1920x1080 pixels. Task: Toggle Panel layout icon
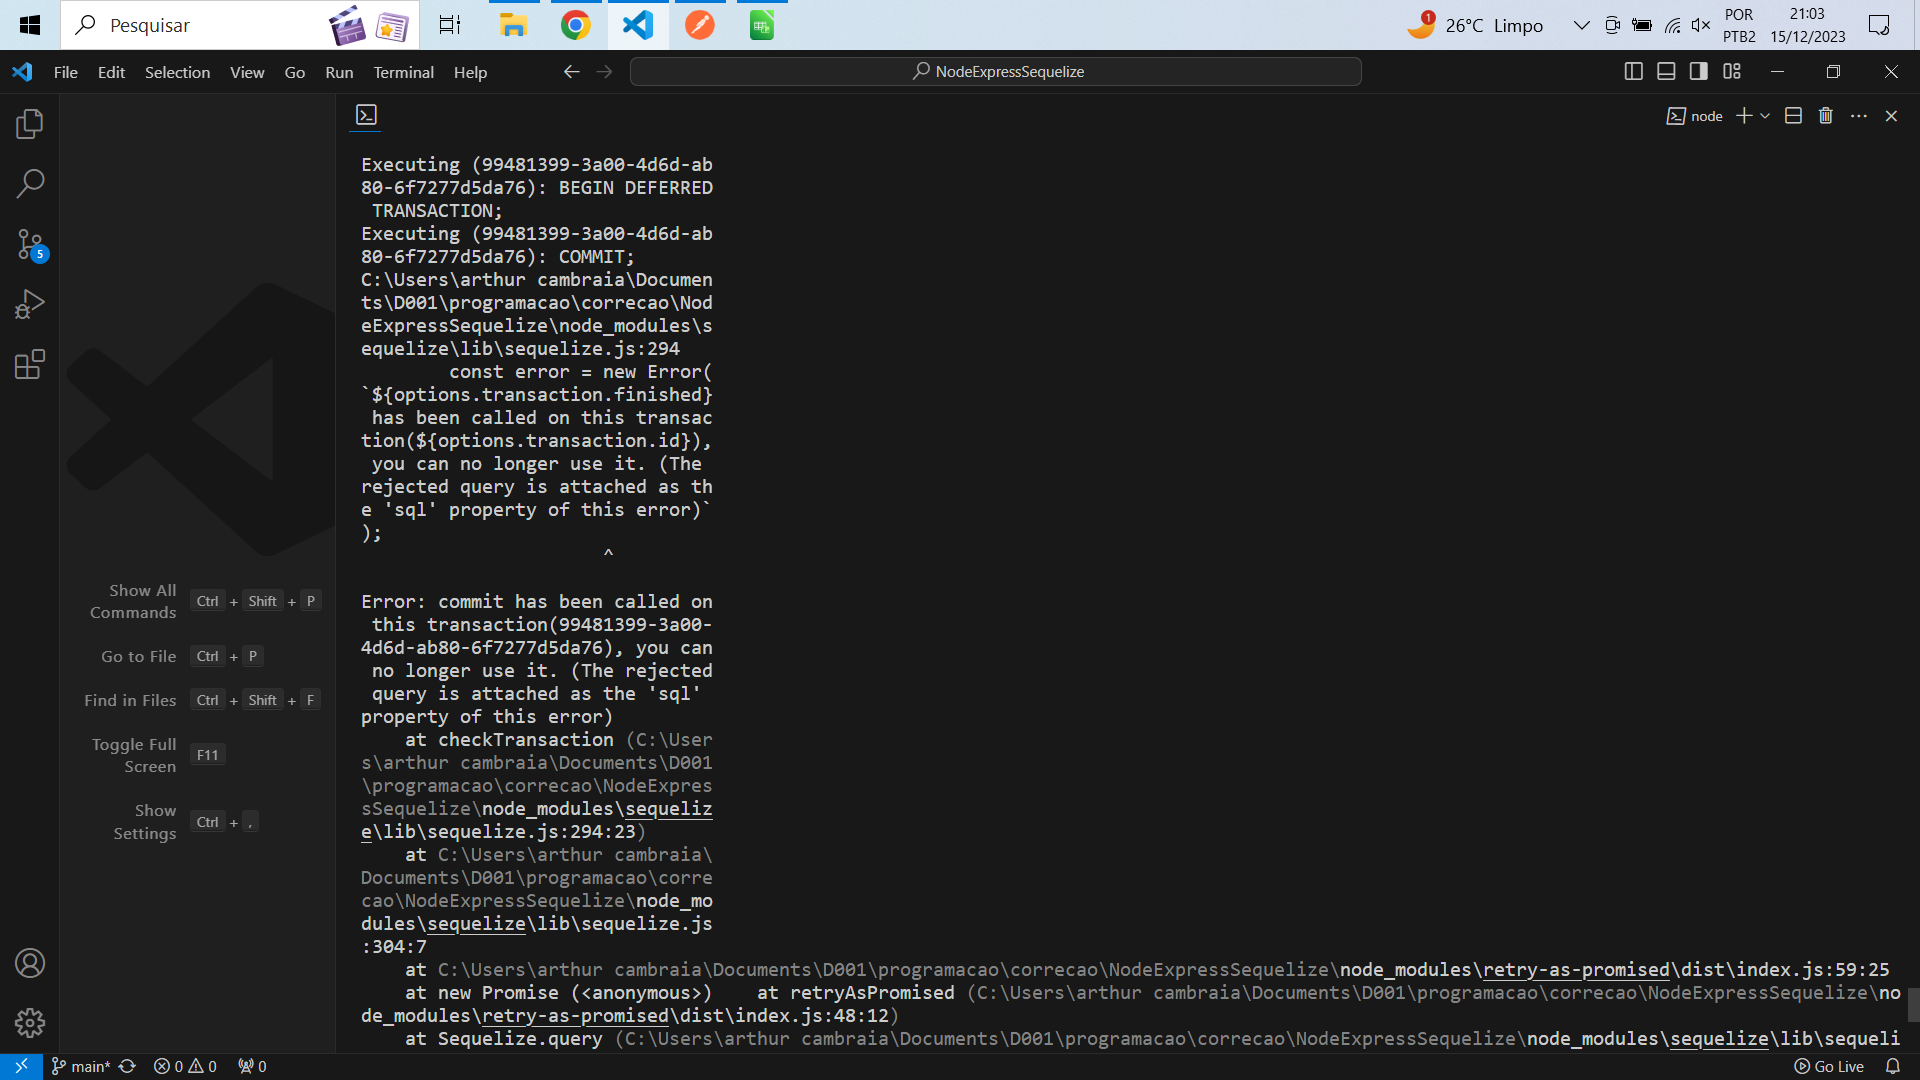click(x=1666, y=71)
